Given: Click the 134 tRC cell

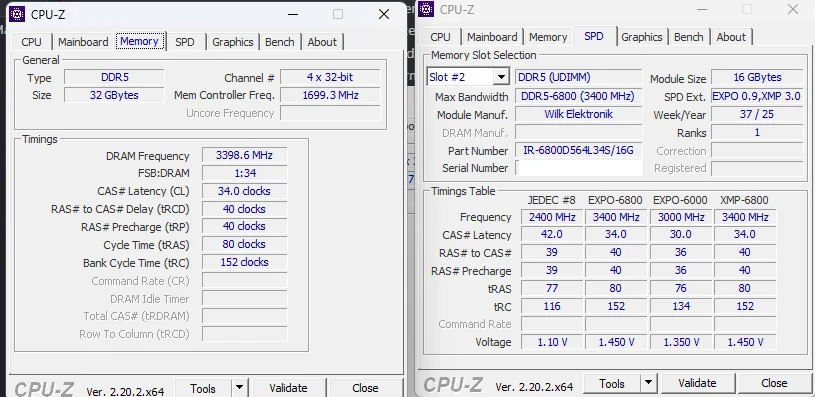Looking at the screenshot, I should 680,306.
